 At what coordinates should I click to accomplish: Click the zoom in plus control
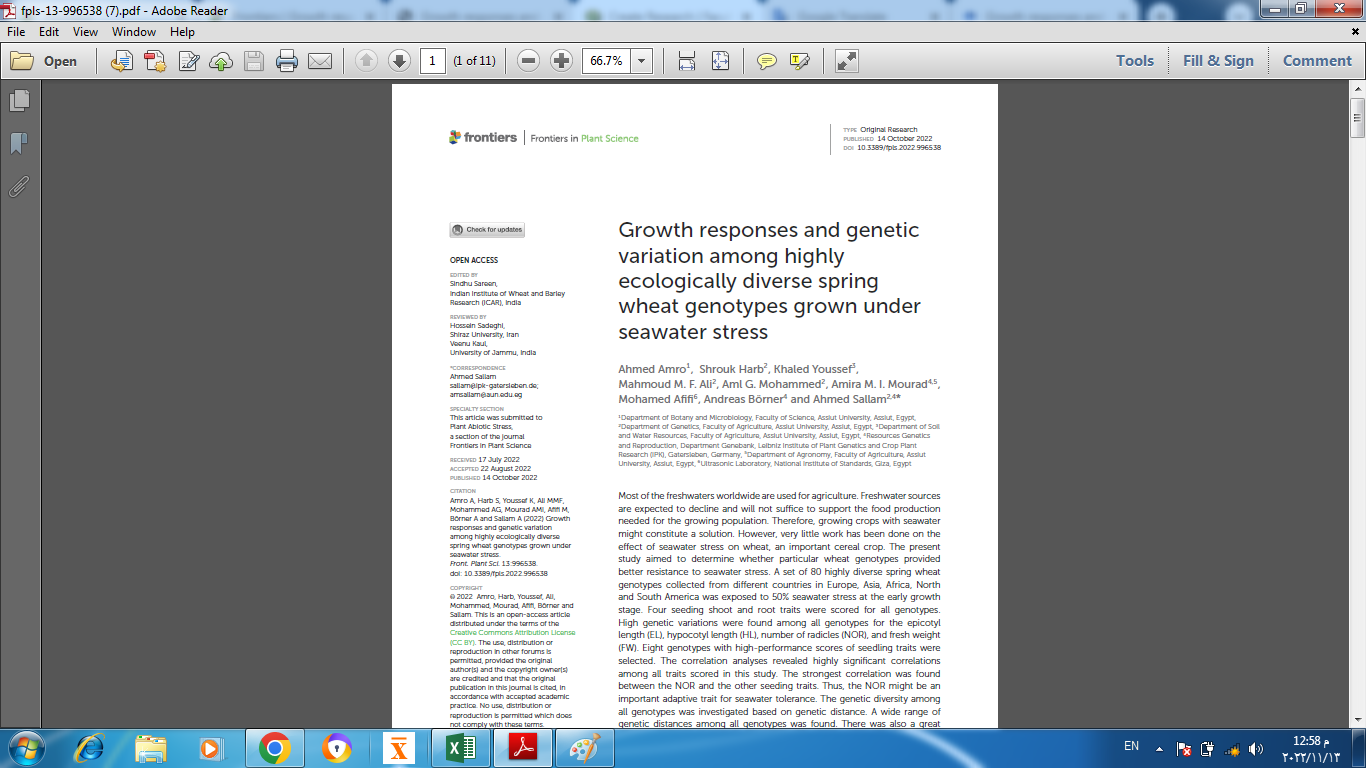[560, 60]
